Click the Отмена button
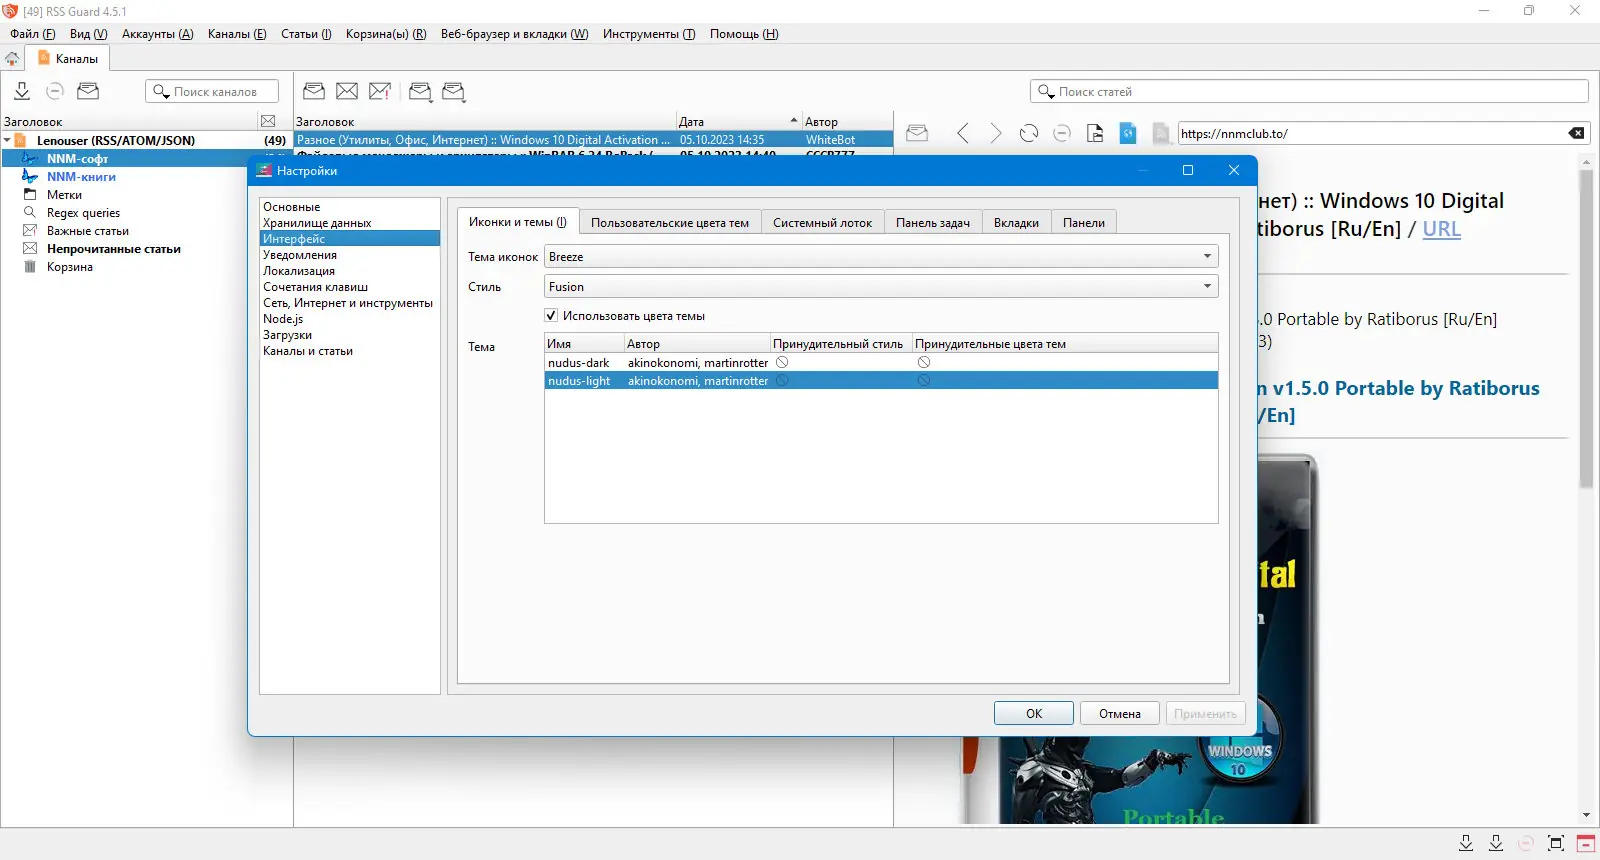Image resolution: width=1600 pixels, height=860 pixels. [x=1120, y=713]
